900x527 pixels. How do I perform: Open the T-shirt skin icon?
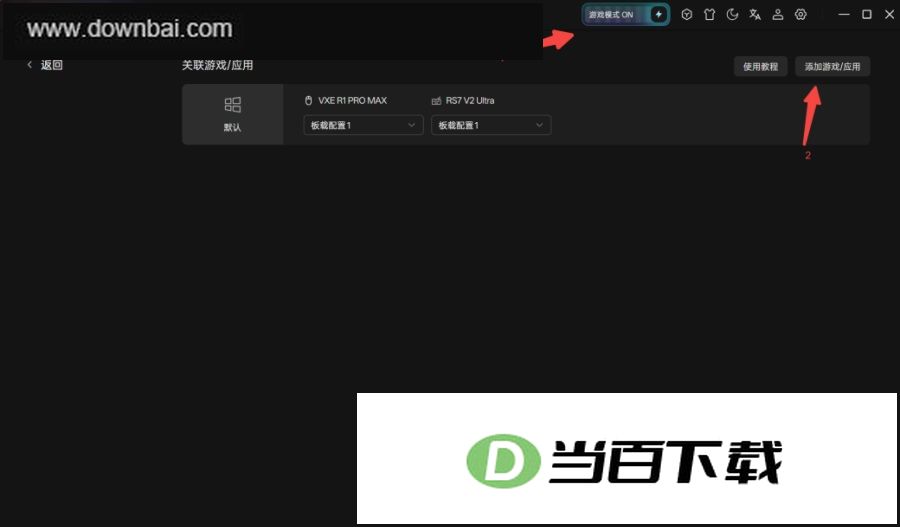tap(709, 15)
